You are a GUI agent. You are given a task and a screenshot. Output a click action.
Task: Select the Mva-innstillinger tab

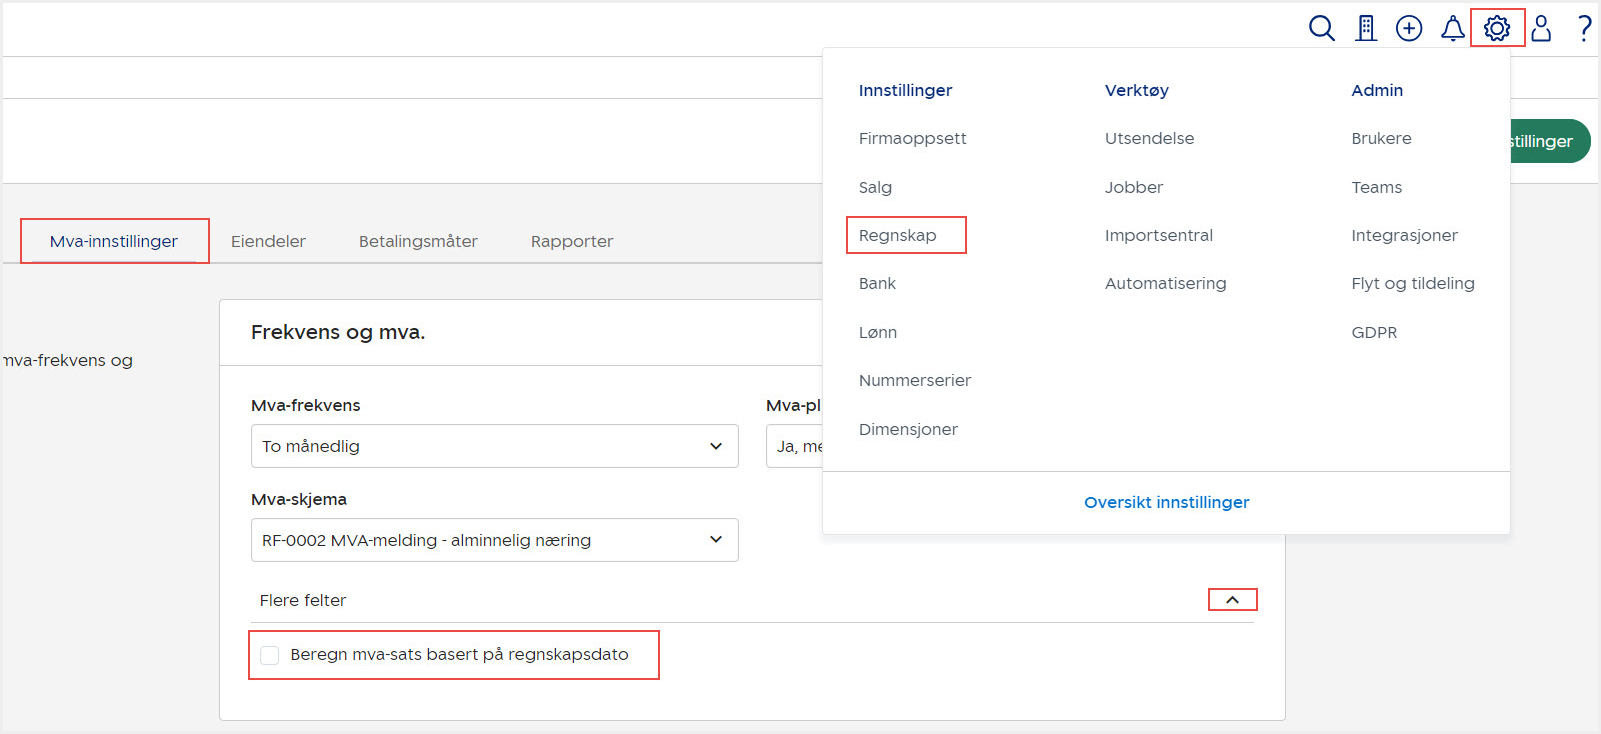tap(114, 241)
